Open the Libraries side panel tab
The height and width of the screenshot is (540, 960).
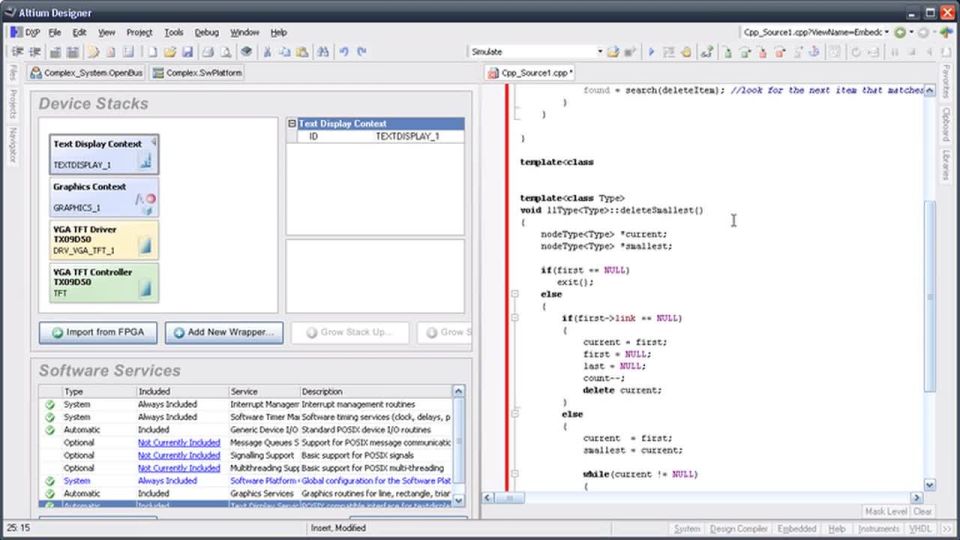coord(946,165)
